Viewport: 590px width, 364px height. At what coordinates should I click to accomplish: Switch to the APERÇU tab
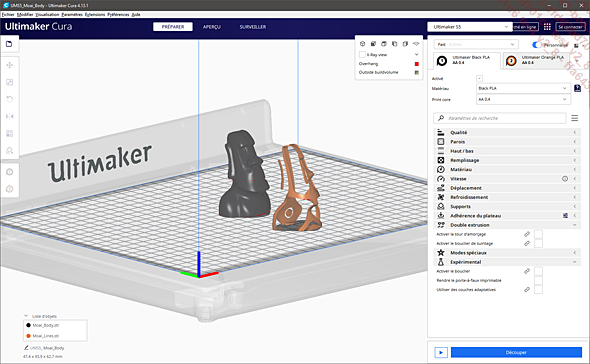212,27
